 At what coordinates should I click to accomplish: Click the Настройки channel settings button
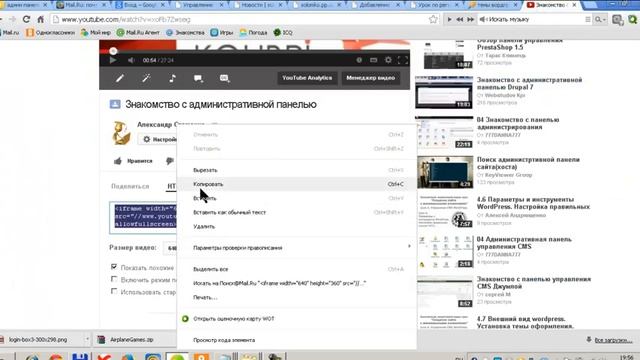[x=159, y=140]
